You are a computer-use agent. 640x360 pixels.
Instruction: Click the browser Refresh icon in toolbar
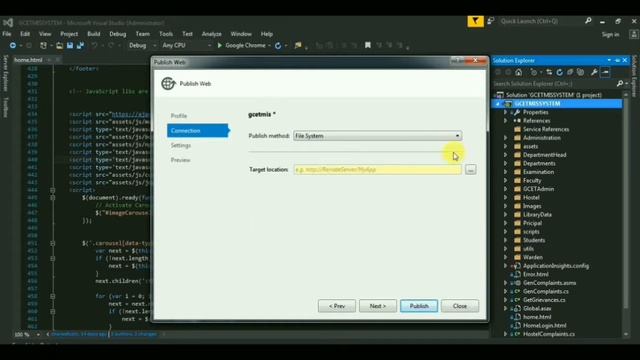coord(278,46)
